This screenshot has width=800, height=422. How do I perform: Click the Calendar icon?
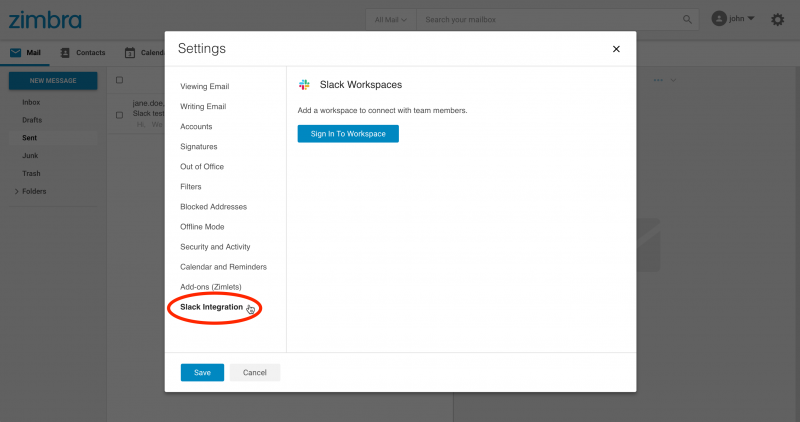[130, 53]
